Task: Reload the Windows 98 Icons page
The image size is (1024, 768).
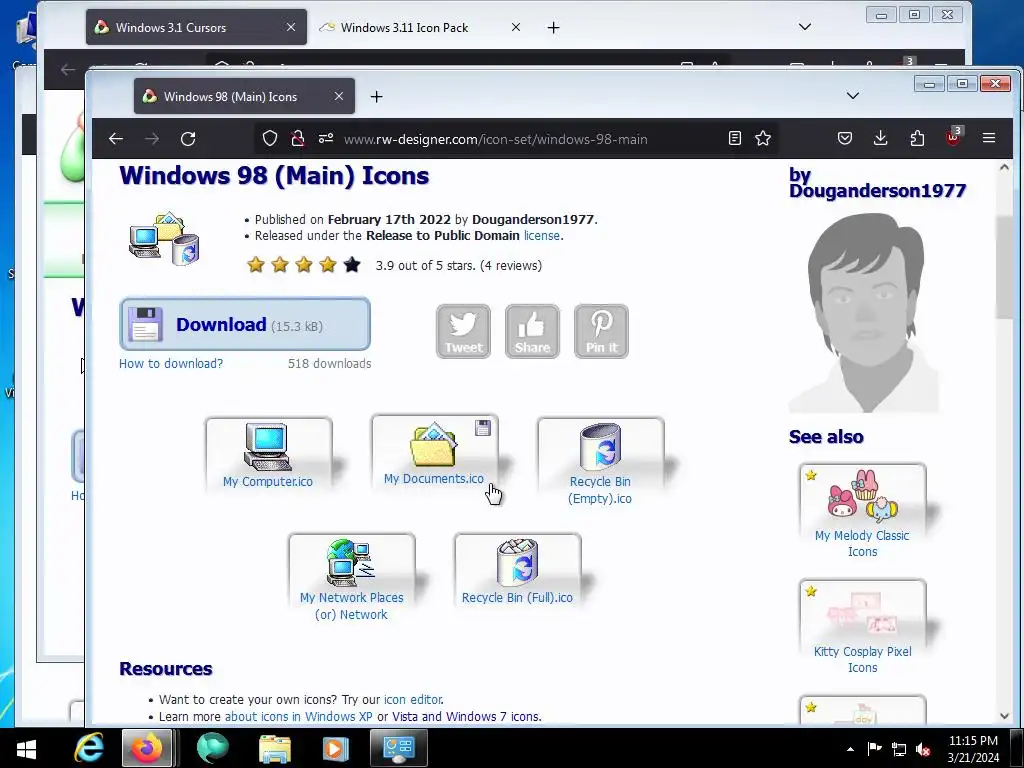Action: 188,138
